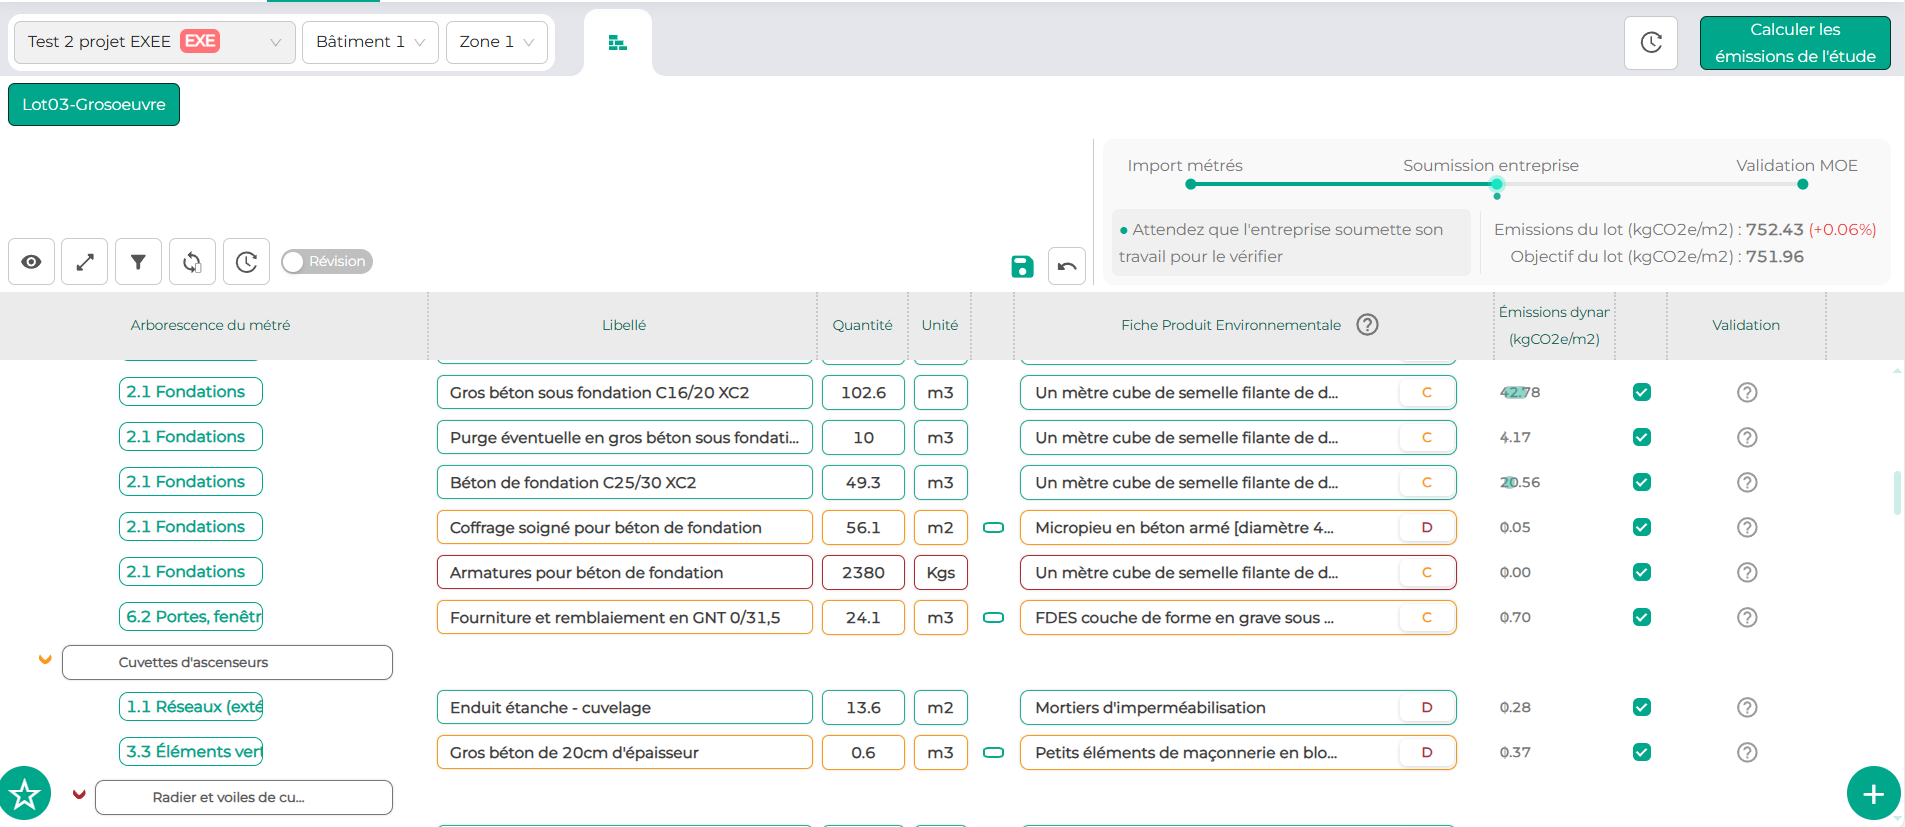This screenshot has height=827, width=1905.
Task: Click the Validation MOE step marker
Action: pyautogui.click(x=1802, y=184)
